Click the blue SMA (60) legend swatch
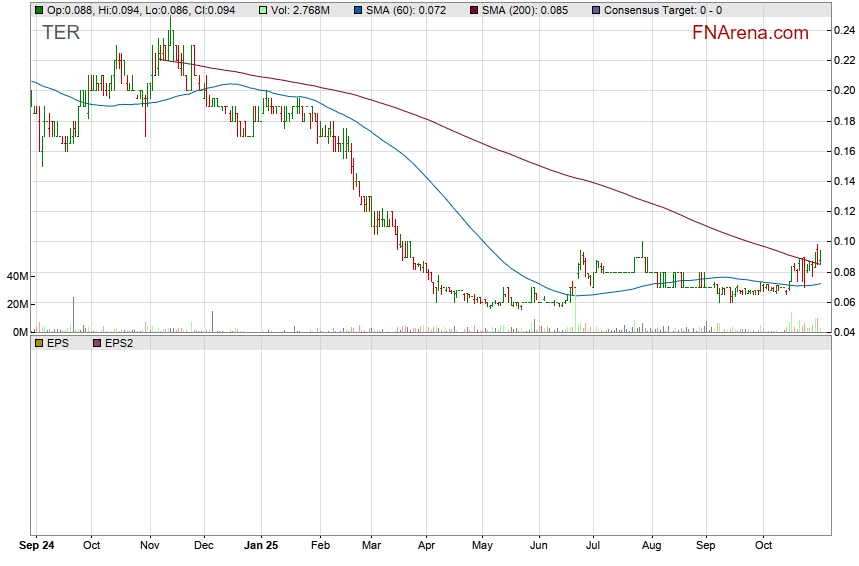Screen dimensions: 859x566 pos(361,10)
